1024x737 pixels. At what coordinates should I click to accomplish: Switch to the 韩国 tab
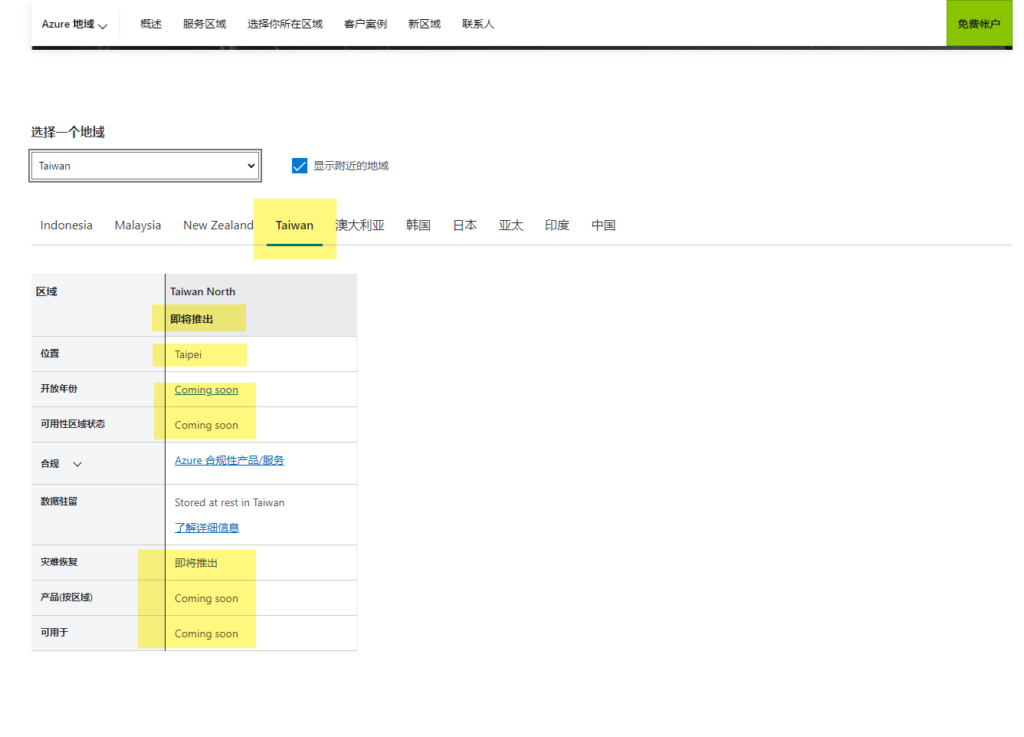418,225
